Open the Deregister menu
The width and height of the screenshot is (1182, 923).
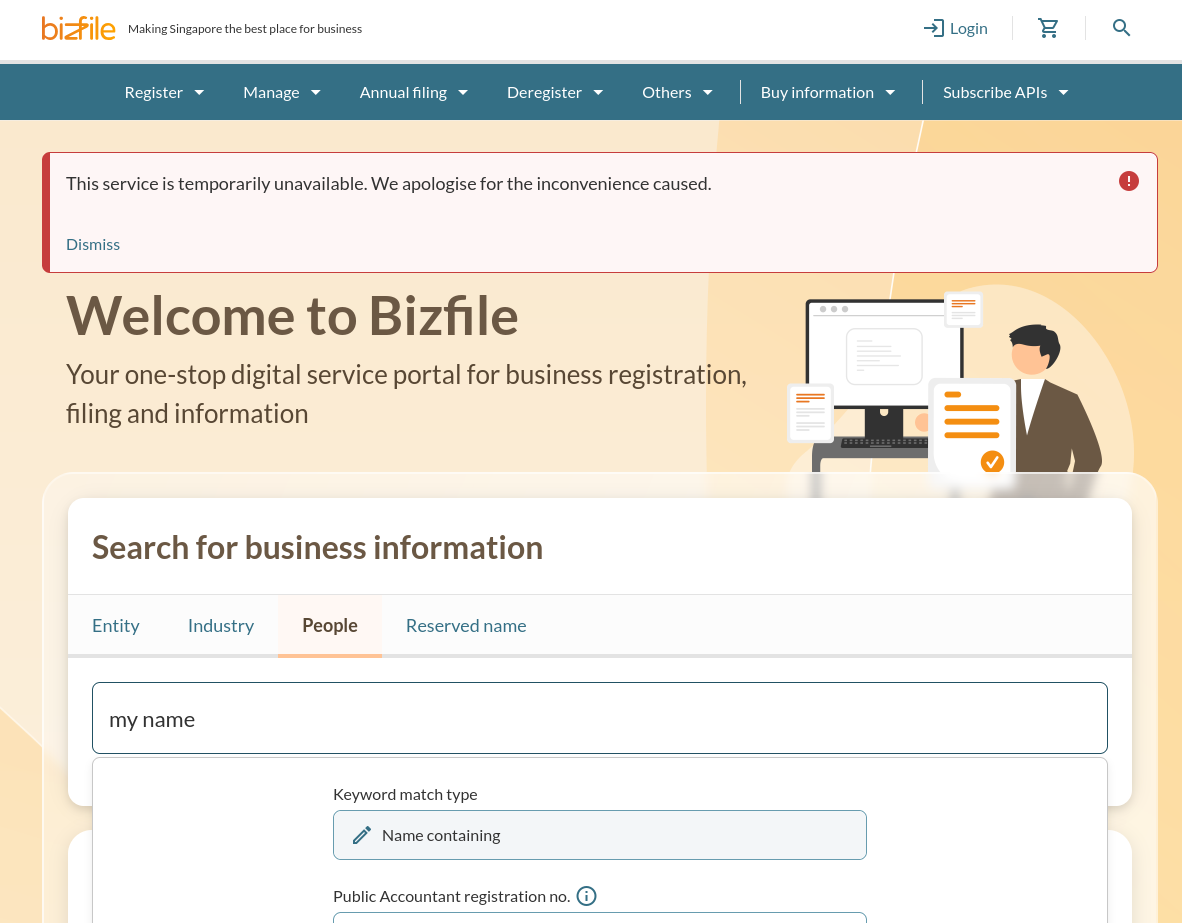pyautogui.click(x=555, y=92)
